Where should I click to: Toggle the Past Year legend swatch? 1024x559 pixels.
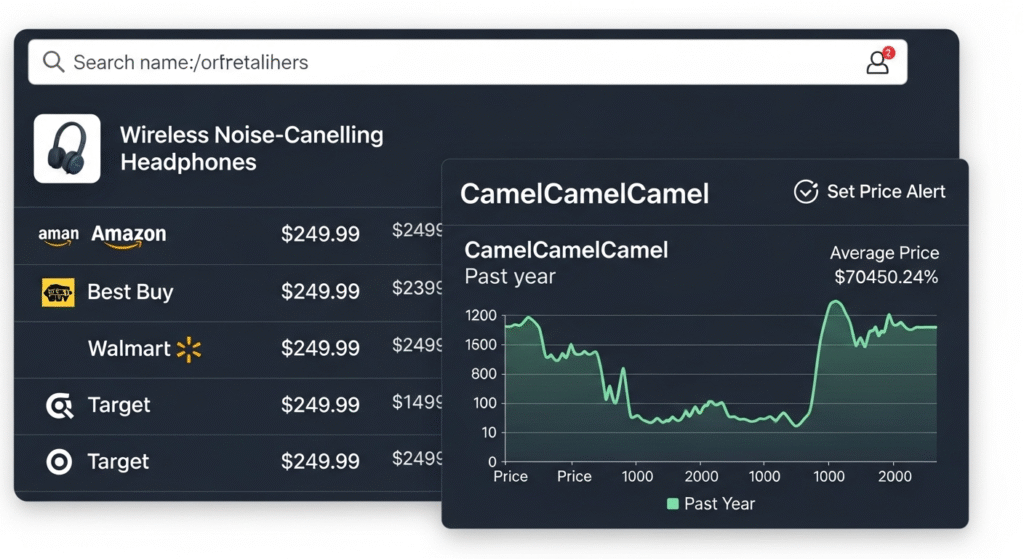pyautogui.click(x=673, y=504)
